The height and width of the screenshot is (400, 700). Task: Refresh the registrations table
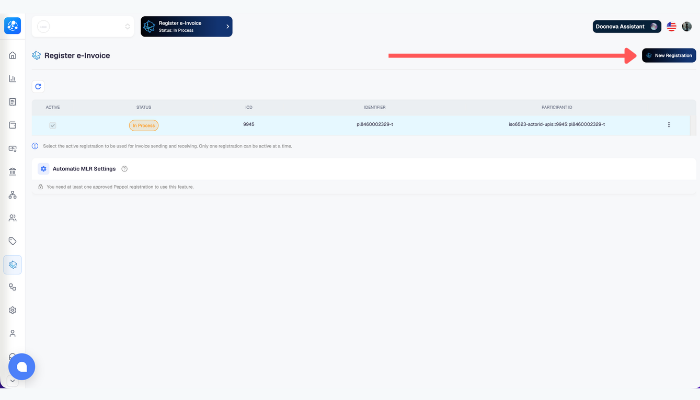pos(38,87)
